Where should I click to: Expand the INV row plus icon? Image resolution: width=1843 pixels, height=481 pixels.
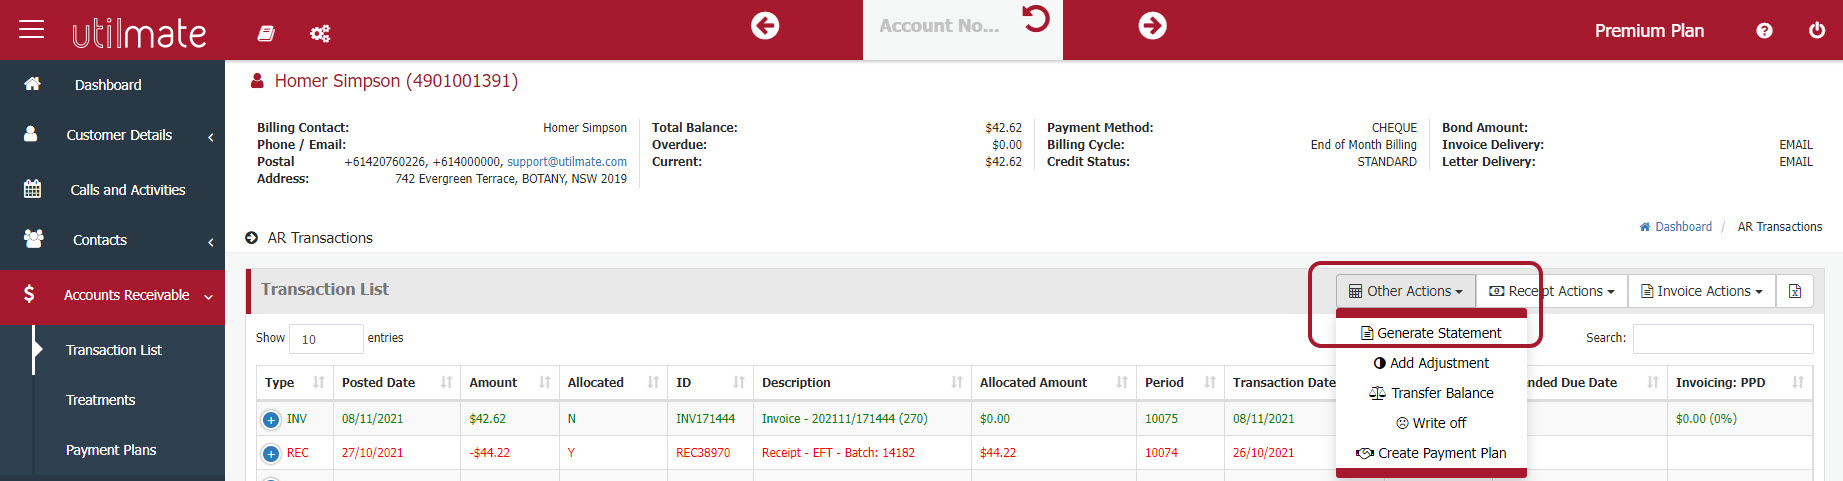[271, 420]
